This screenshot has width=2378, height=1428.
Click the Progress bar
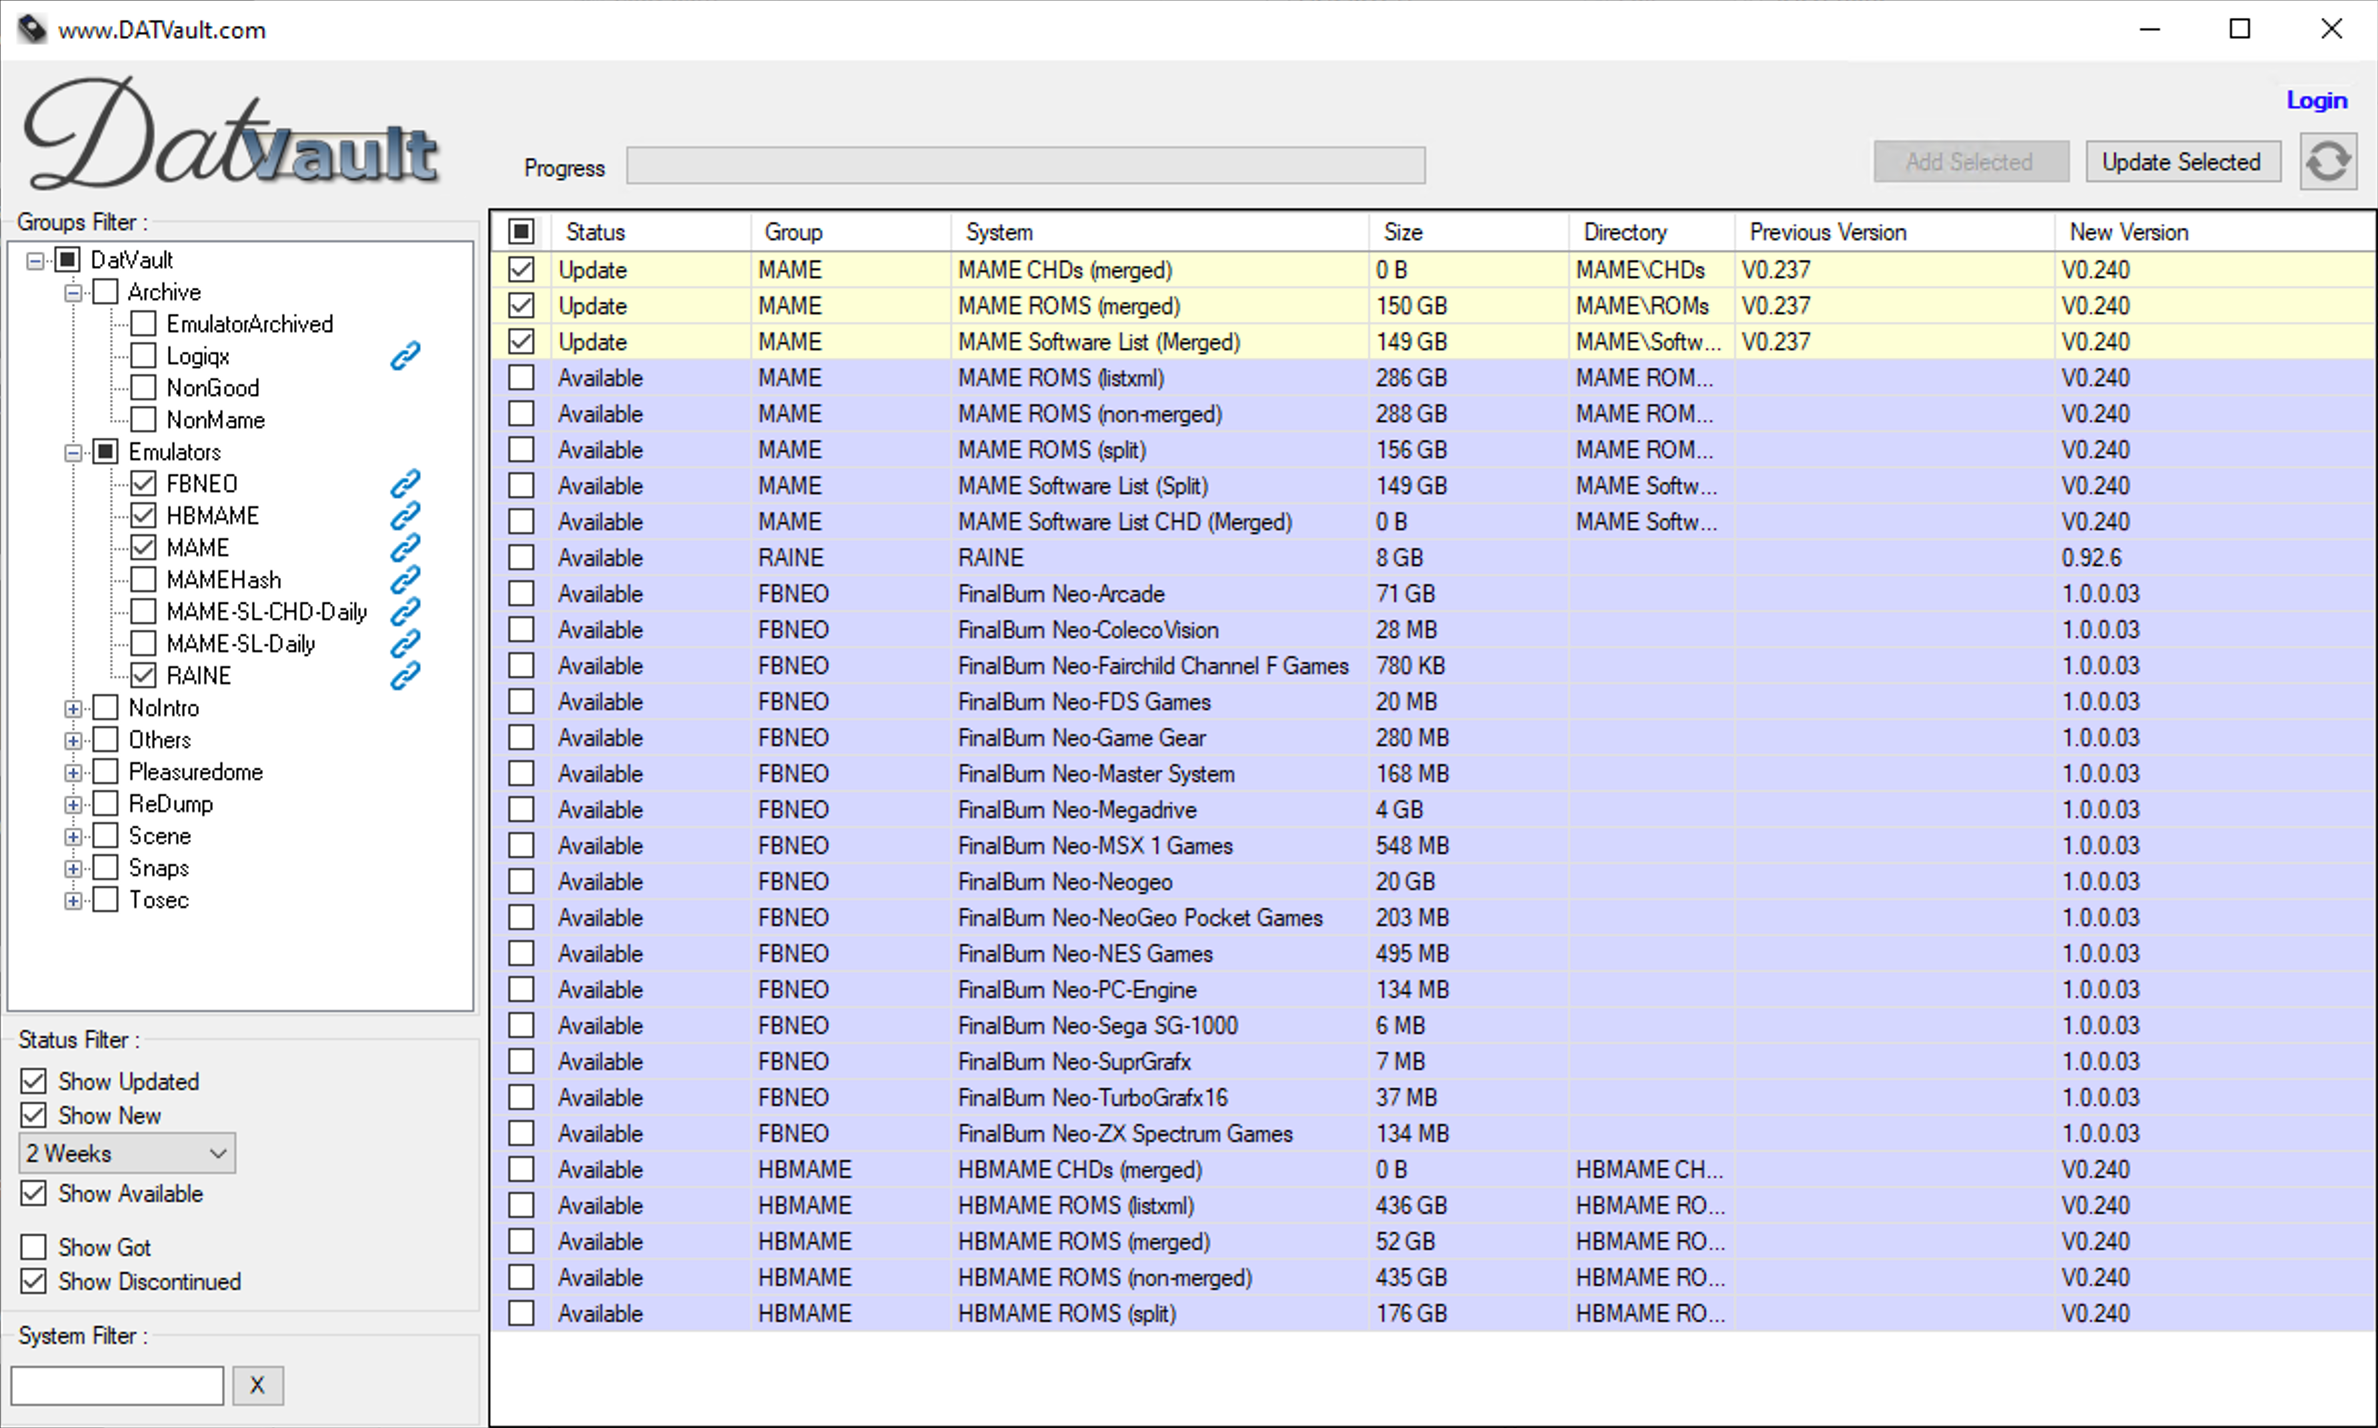tap(1026, 165)
